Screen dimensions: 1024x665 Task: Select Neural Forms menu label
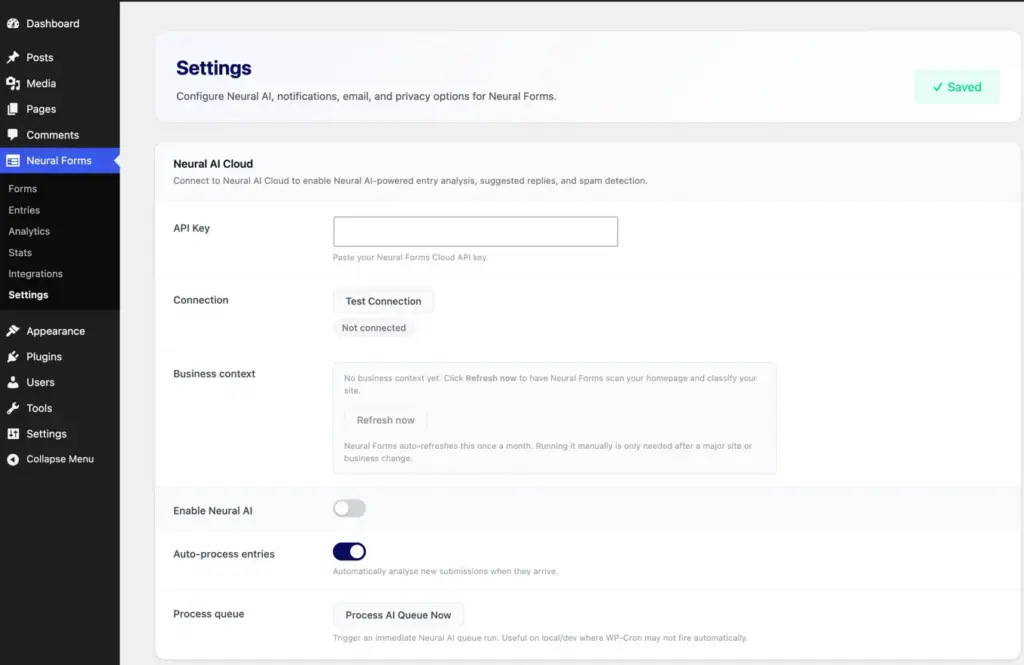click(59, 161)
